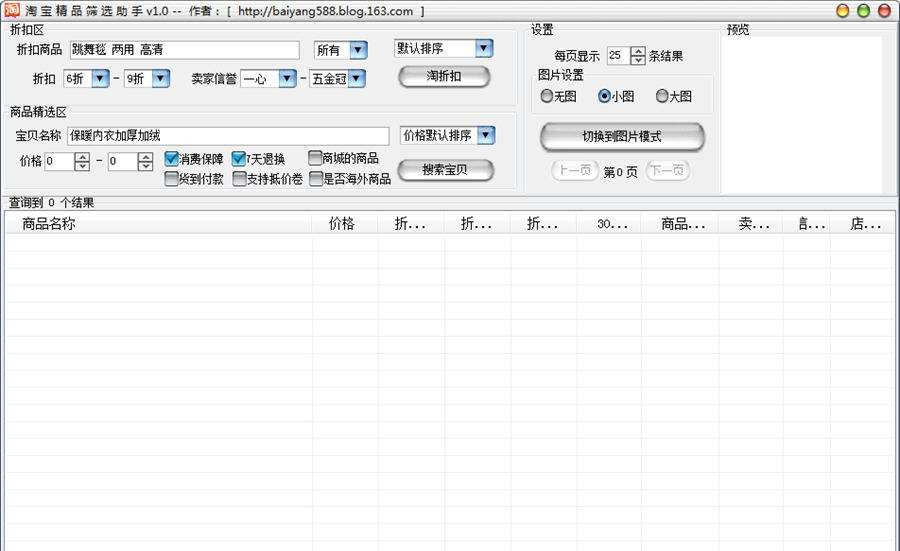Click the yellow minimize window button

click(842, 11)
